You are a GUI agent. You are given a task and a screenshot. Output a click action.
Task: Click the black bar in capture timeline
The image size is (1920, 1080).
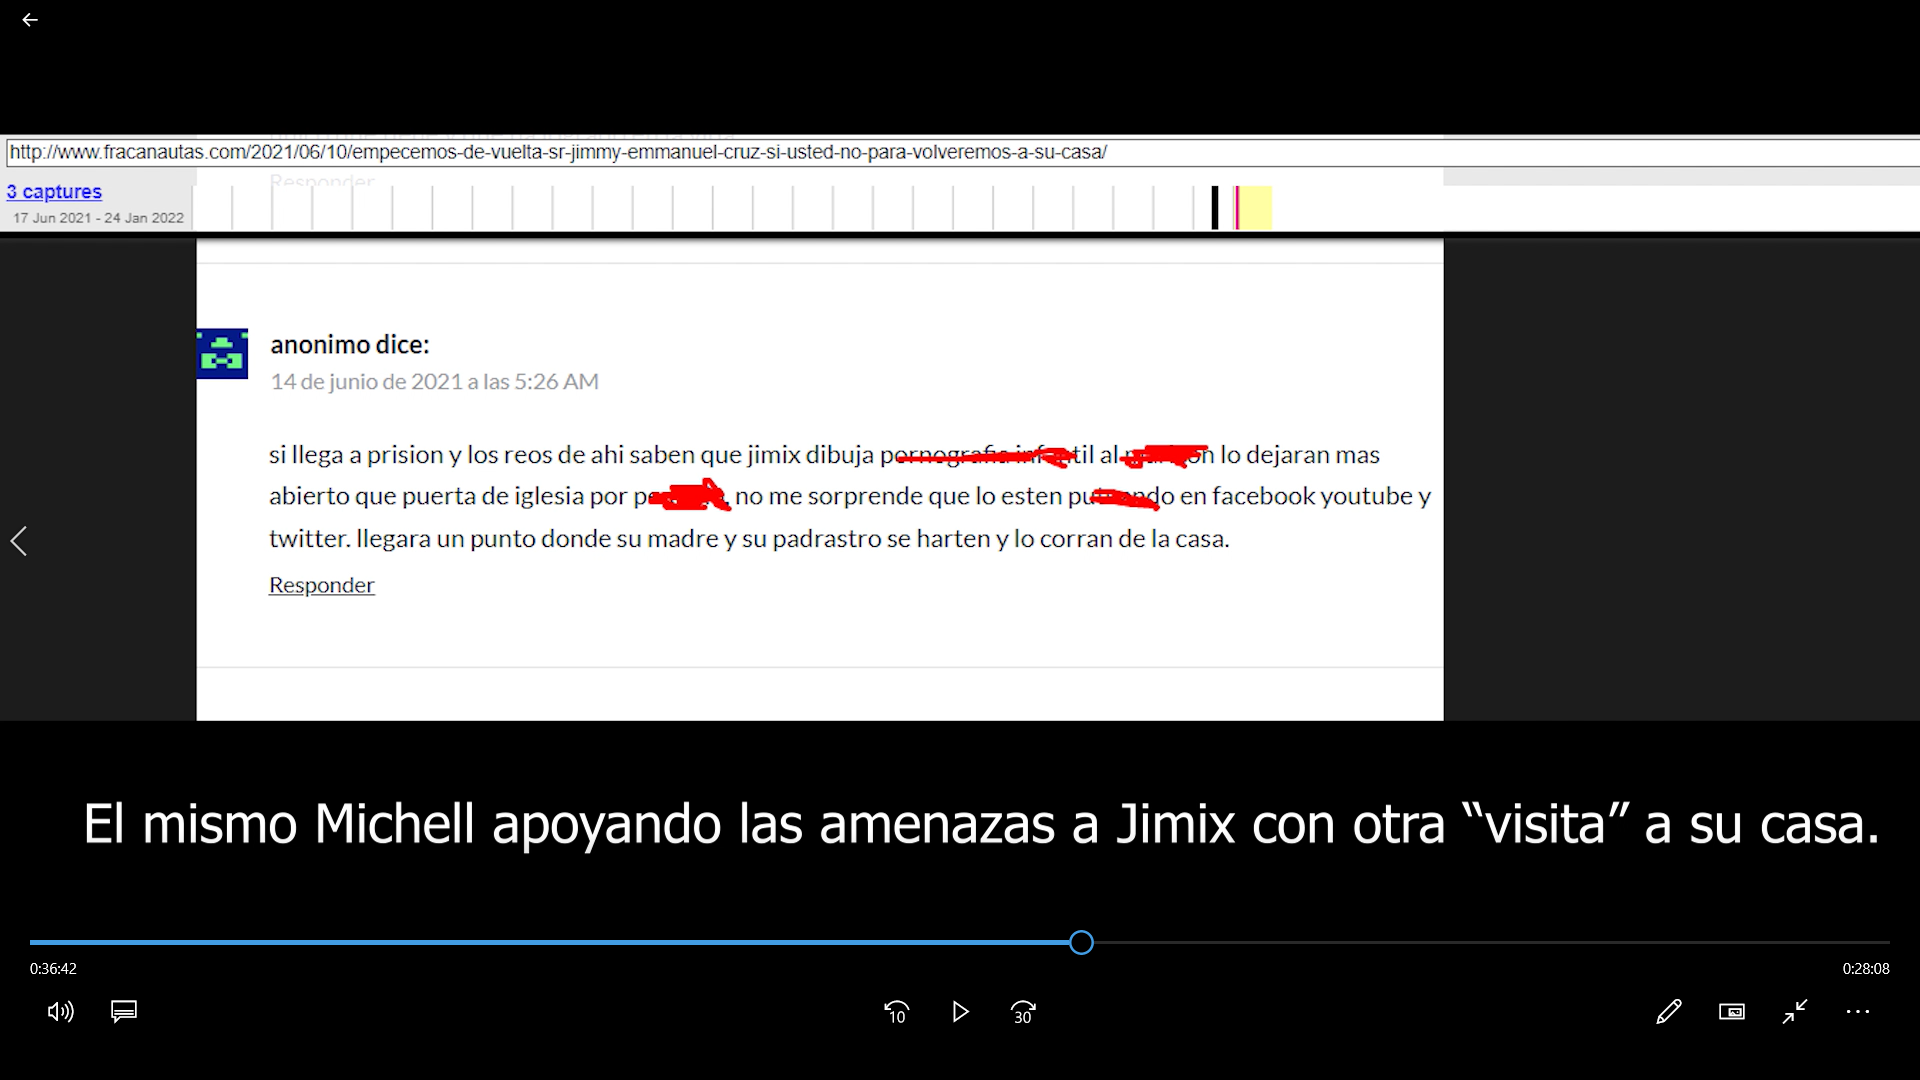click(x=1215, y=207)
